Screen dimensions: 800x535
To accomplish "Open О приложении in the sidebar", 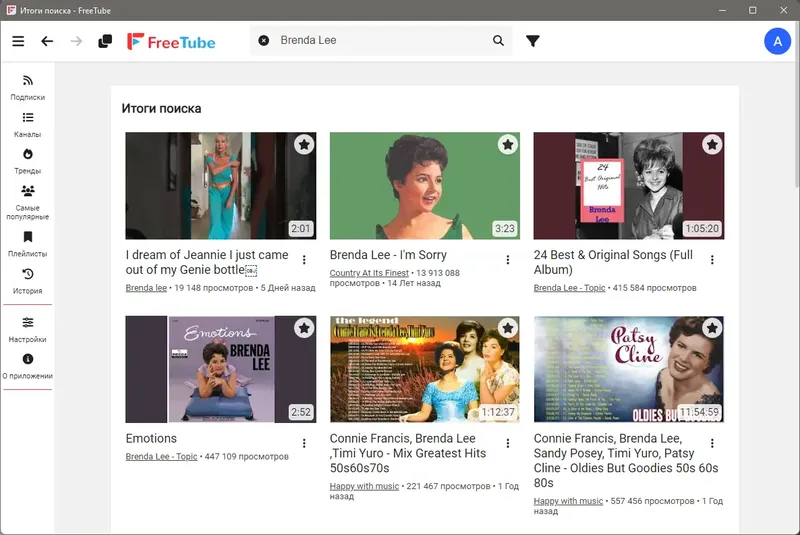I will pyautogui.click(x=28, y=366).
